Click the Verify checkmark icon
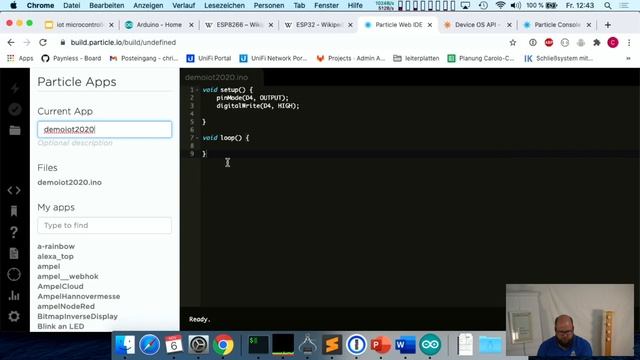The width and height of the screenshot is (640, 360). 15,109
